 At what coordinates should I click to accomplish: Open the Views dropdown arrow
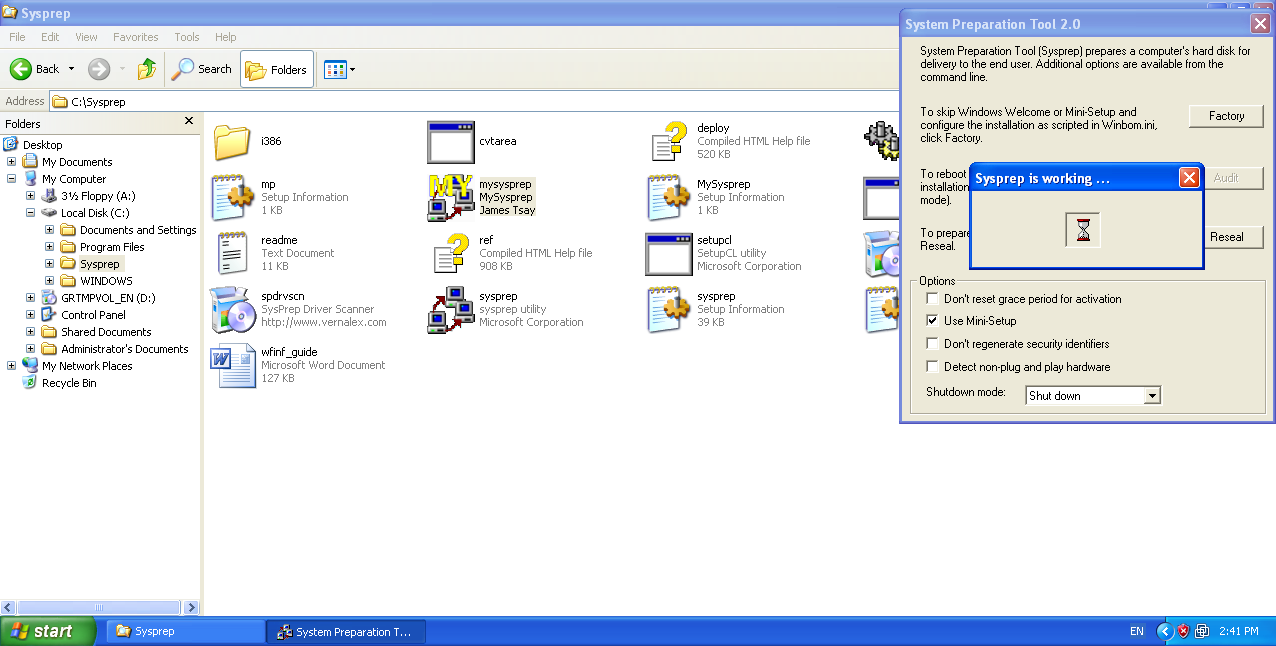click(352, 70)
